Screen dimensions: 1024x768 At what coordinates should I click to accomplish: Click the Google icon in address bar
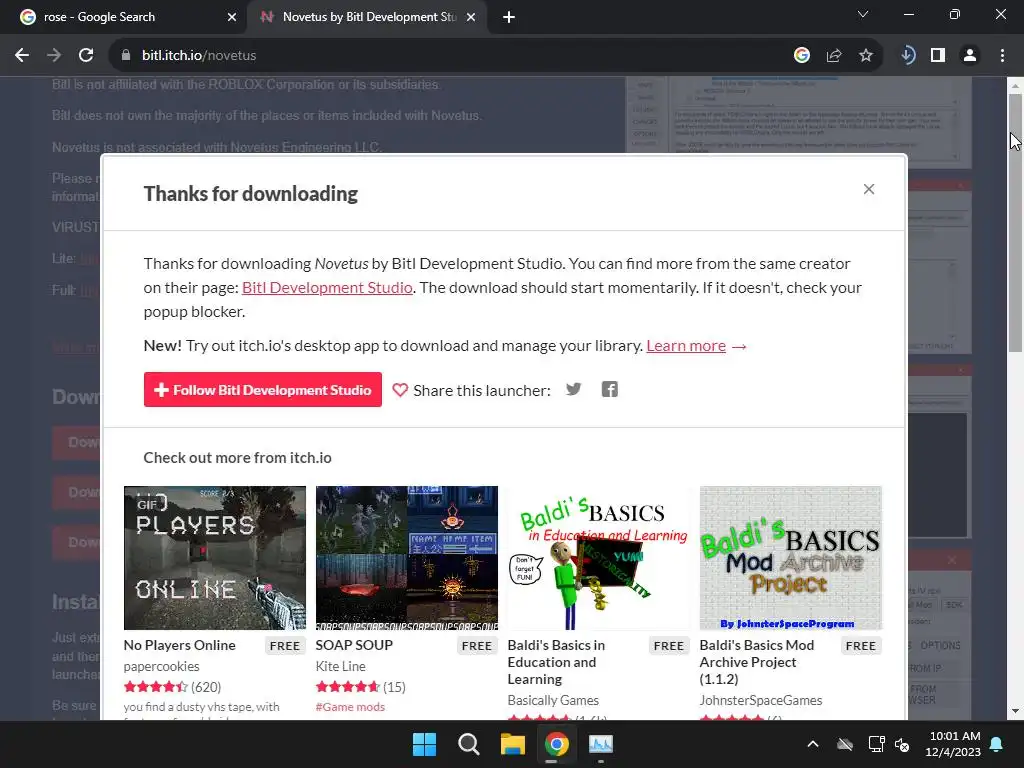point(802,56)
